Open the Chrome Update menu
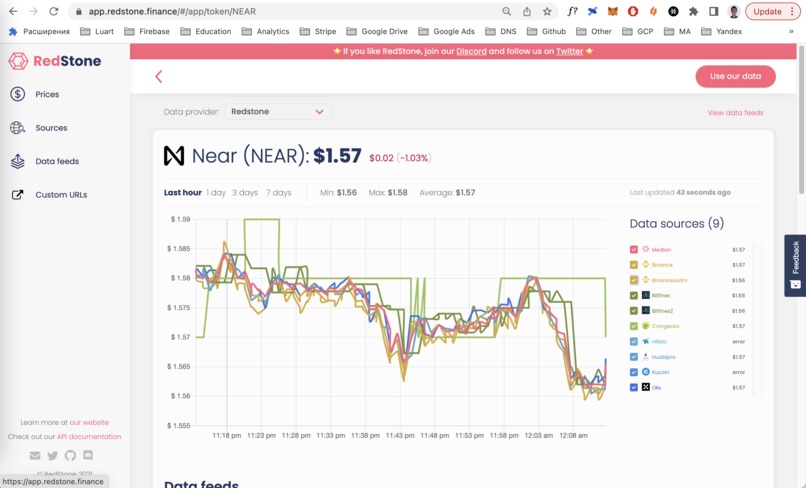The width and height of the screenshot is (806, 488). pos(773,11)
